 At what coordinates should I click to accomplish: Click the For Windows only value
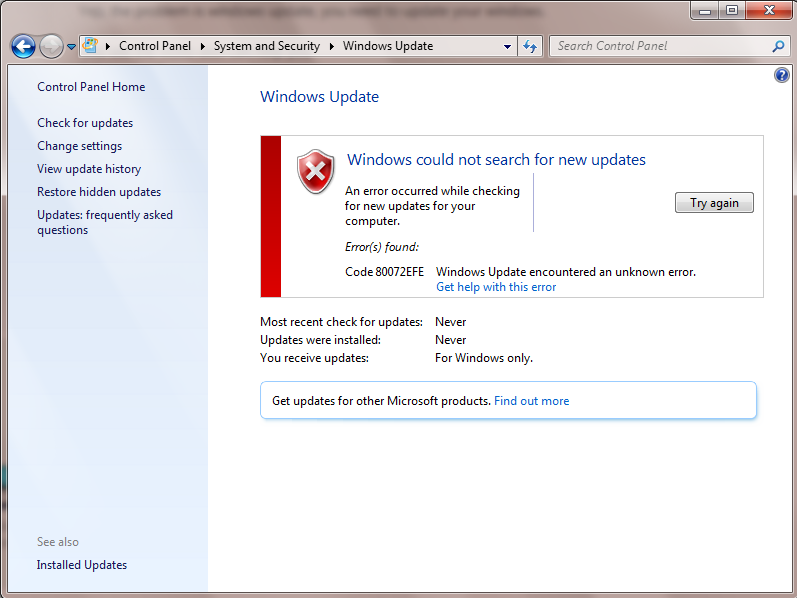(484, 358)
